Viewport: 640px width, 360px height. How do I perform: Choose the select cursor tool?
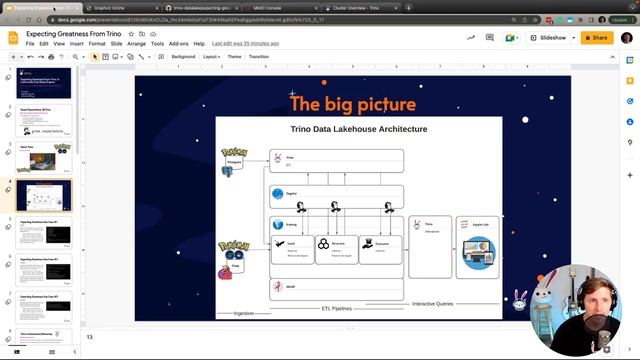[95, 57]
